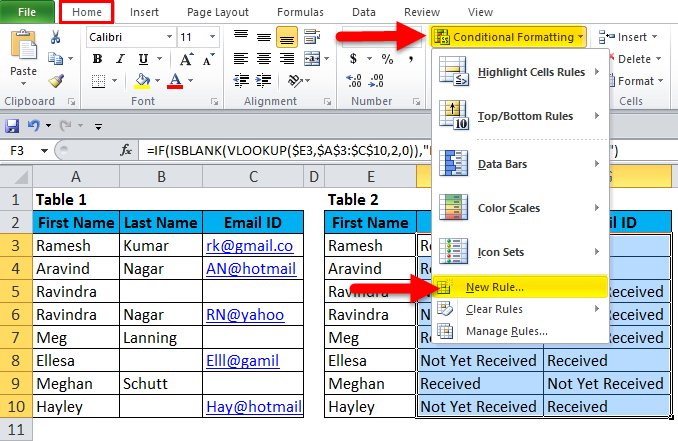Screen dimensions: 678x441
Task: Toggle Bold formatting
Action: [x=98, y=59]
